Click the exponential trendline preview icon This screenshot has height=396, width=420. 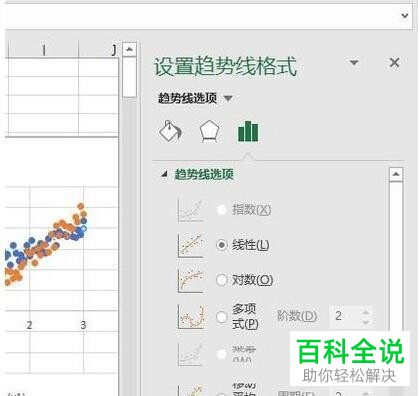point(191,210)
